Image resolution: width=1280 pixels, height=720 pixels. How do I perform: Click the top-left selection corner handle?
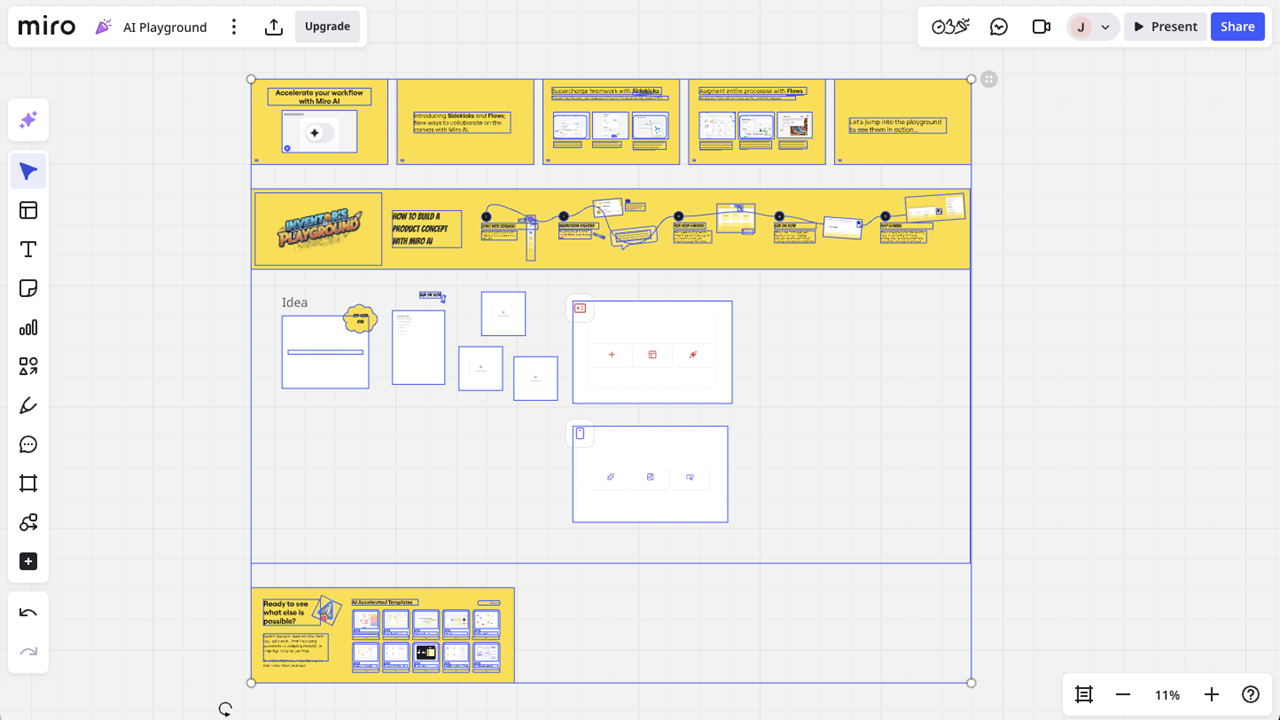(x=251, y=79)
